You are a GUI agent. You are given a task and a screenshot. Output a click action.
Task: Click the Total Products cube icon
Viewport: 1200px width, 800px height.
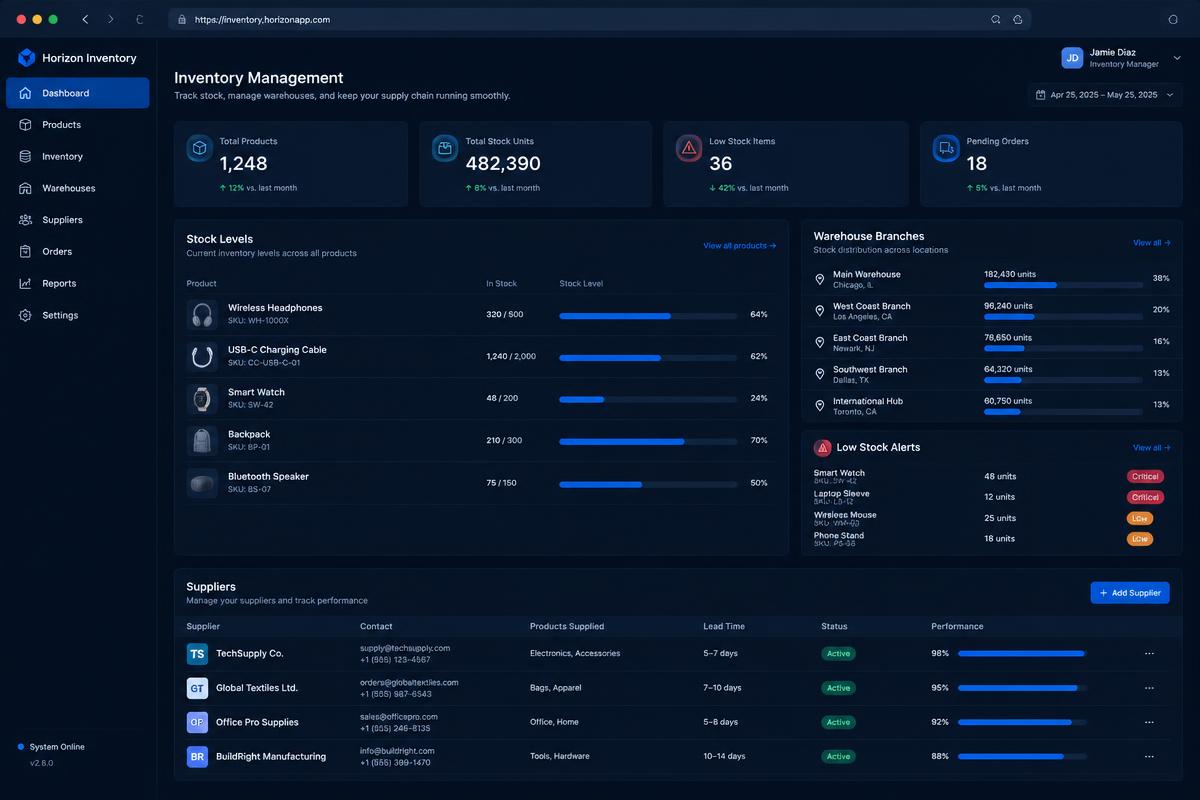[x=199, y=148]
